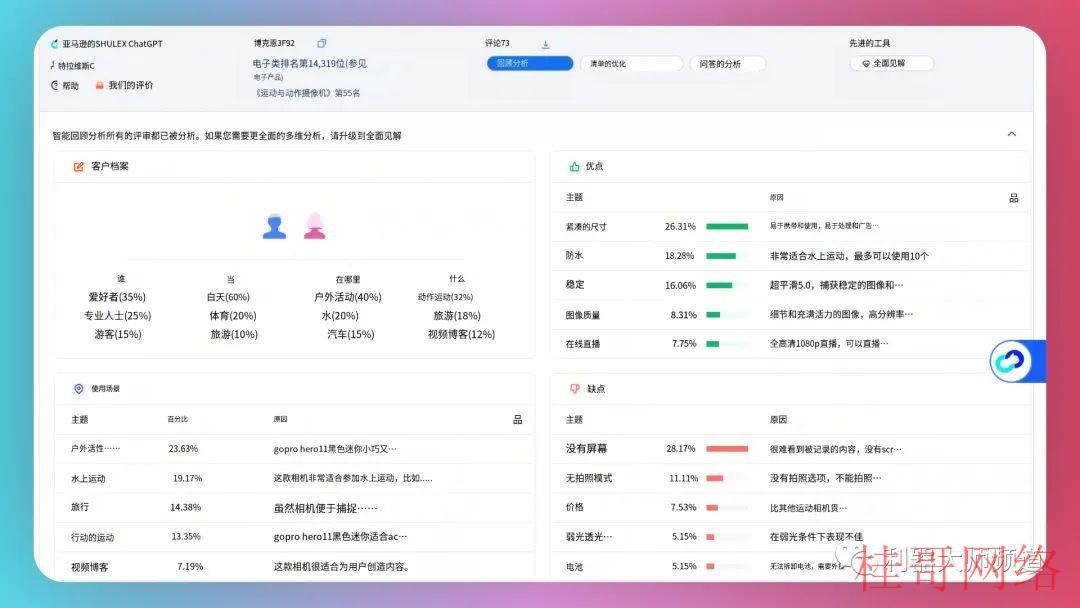Click the 汽车(15%) entry

pyautogui.click(x=351, y=335)
